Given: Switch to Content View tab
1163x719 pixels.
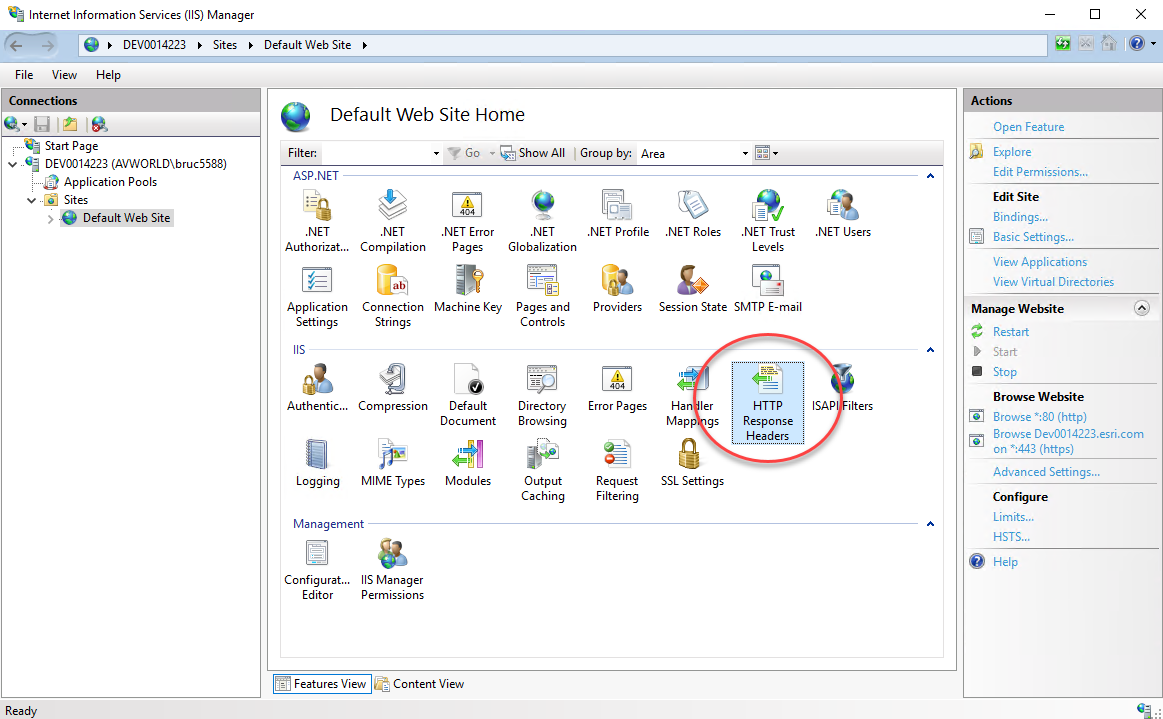Looking at the screenshot, I should (420, 683).
